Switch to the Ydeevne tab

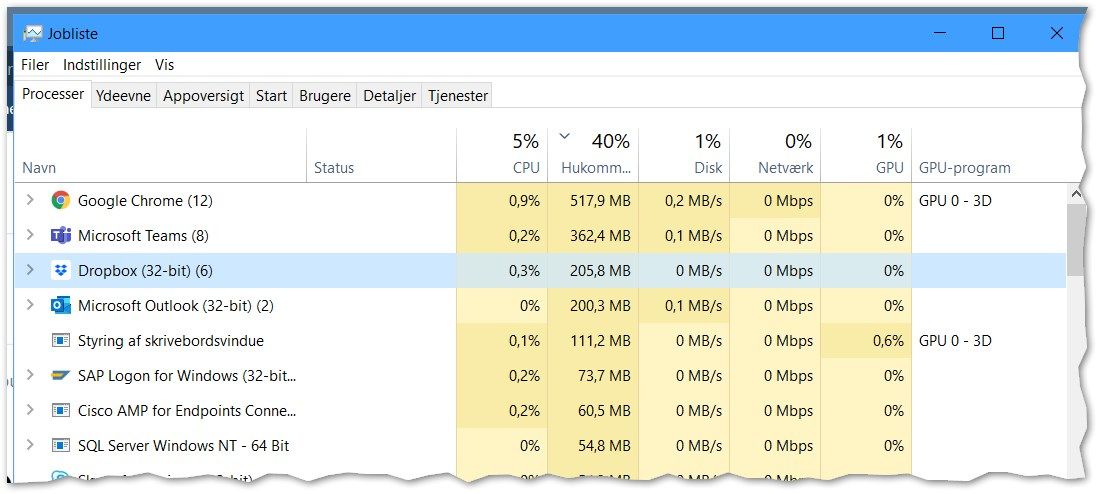click(123, 96)
